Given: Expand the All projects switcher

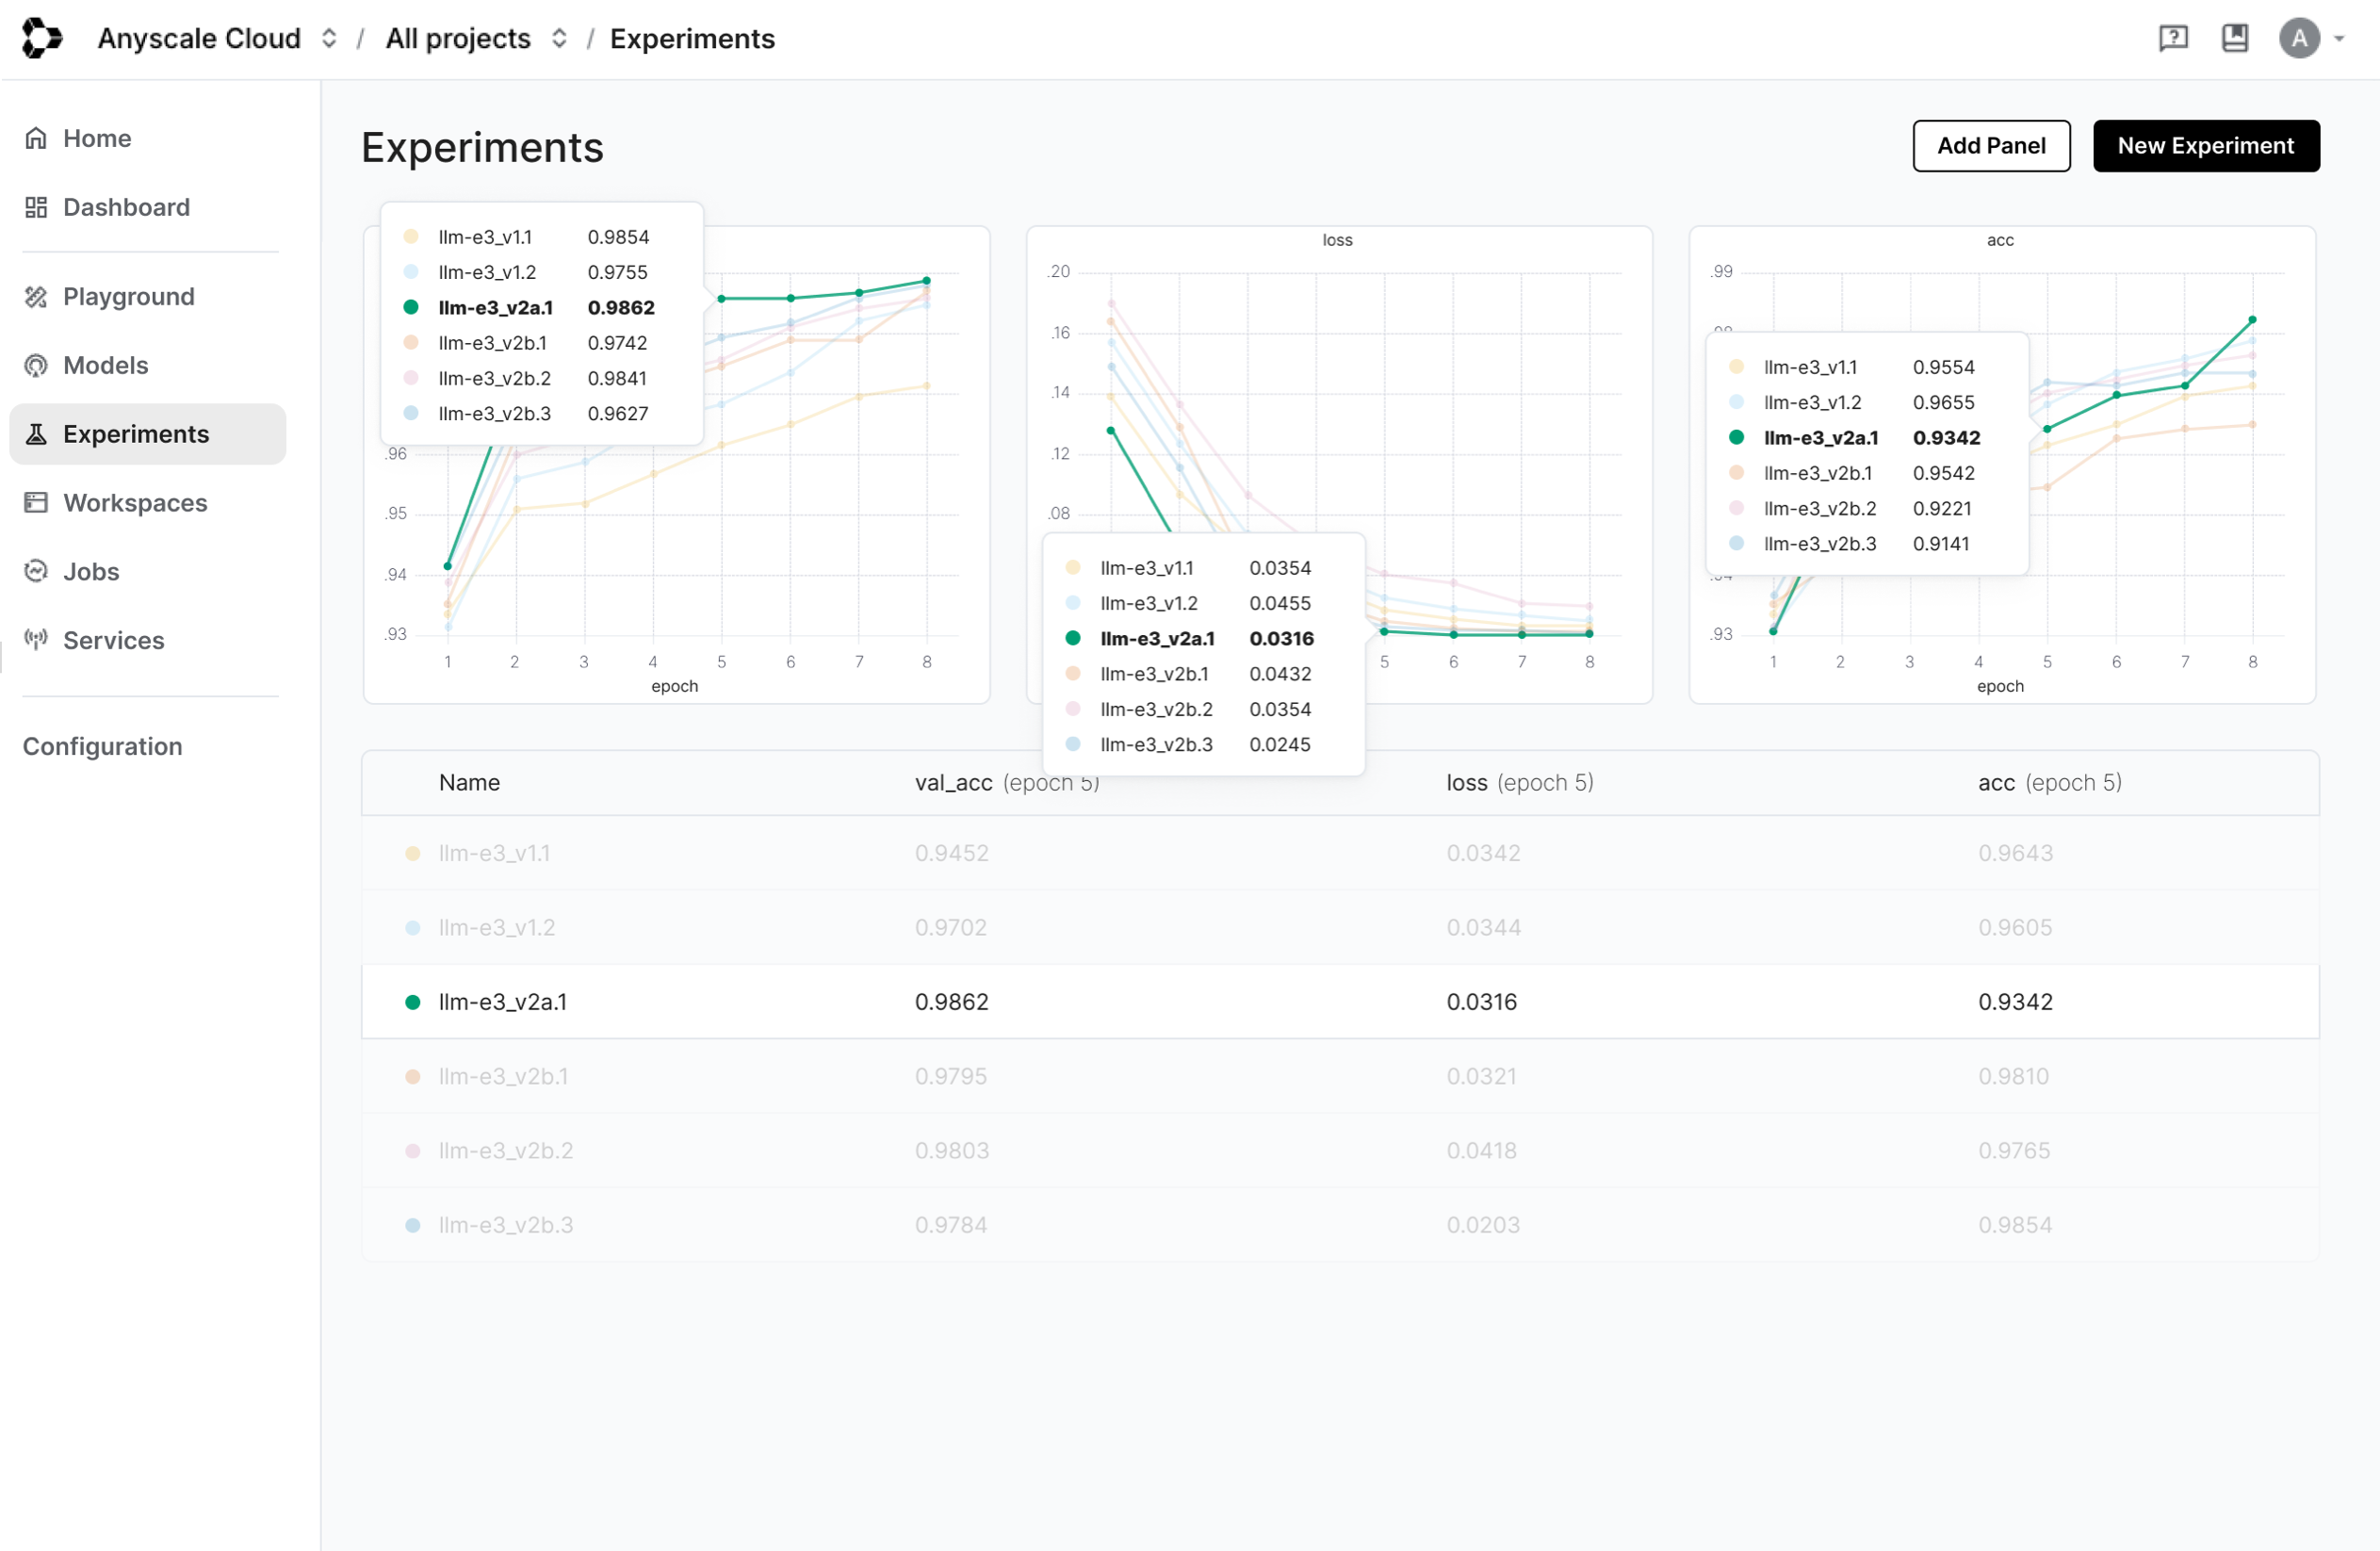Looking at the screenshot, I should (559, 38).
